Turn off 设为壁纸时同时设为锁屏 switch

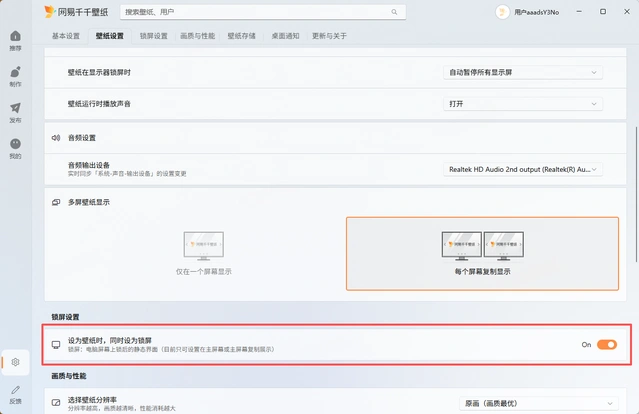click(606, 344)
